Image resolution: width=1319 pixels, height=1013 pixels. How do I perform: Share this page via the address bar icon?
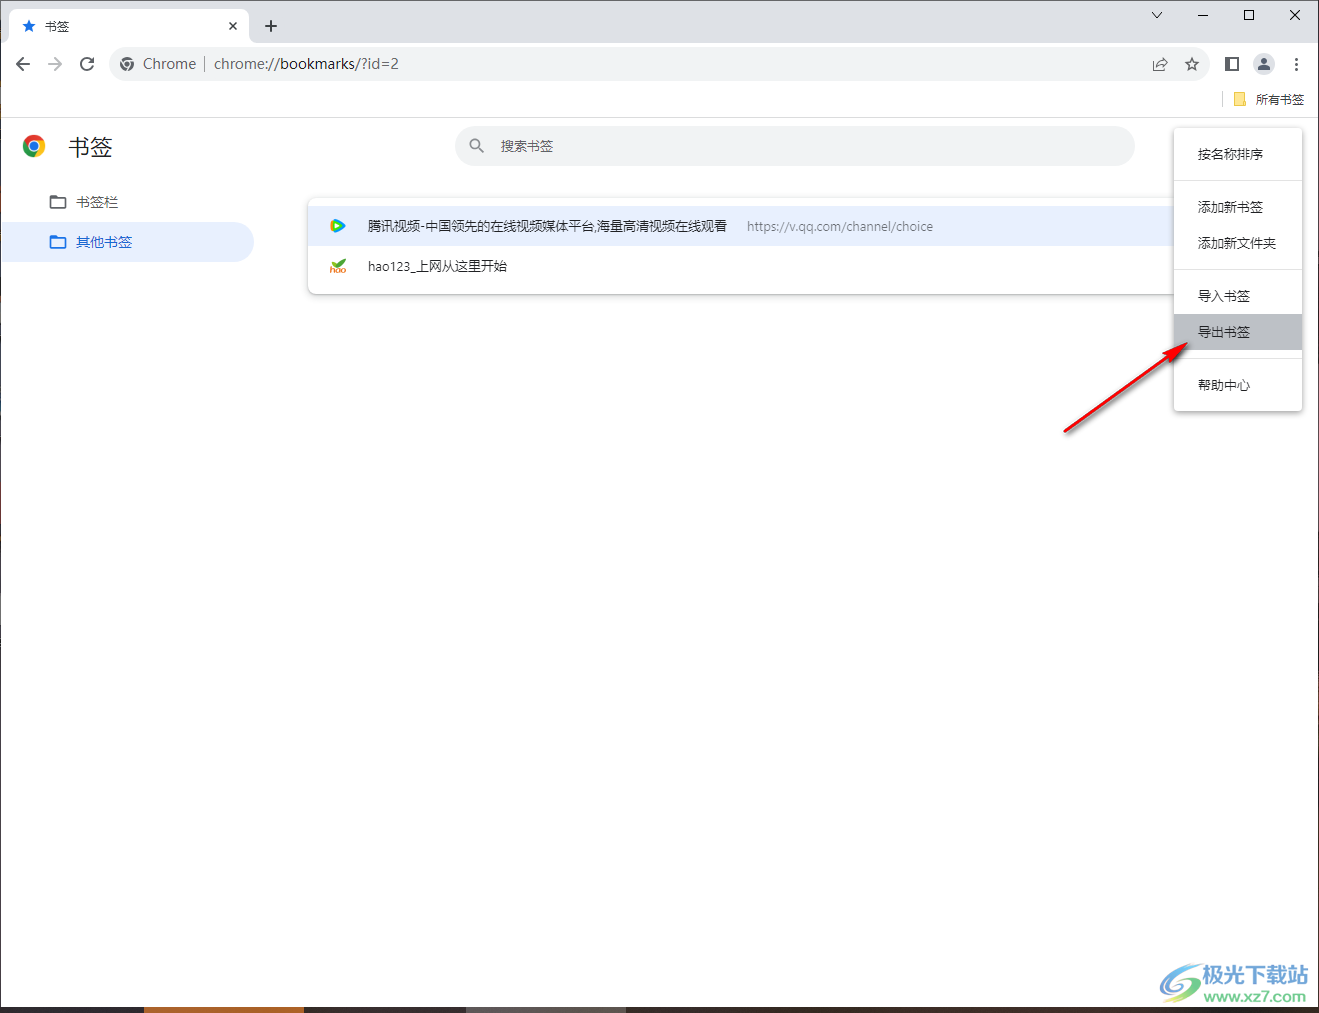point(1160,64)
